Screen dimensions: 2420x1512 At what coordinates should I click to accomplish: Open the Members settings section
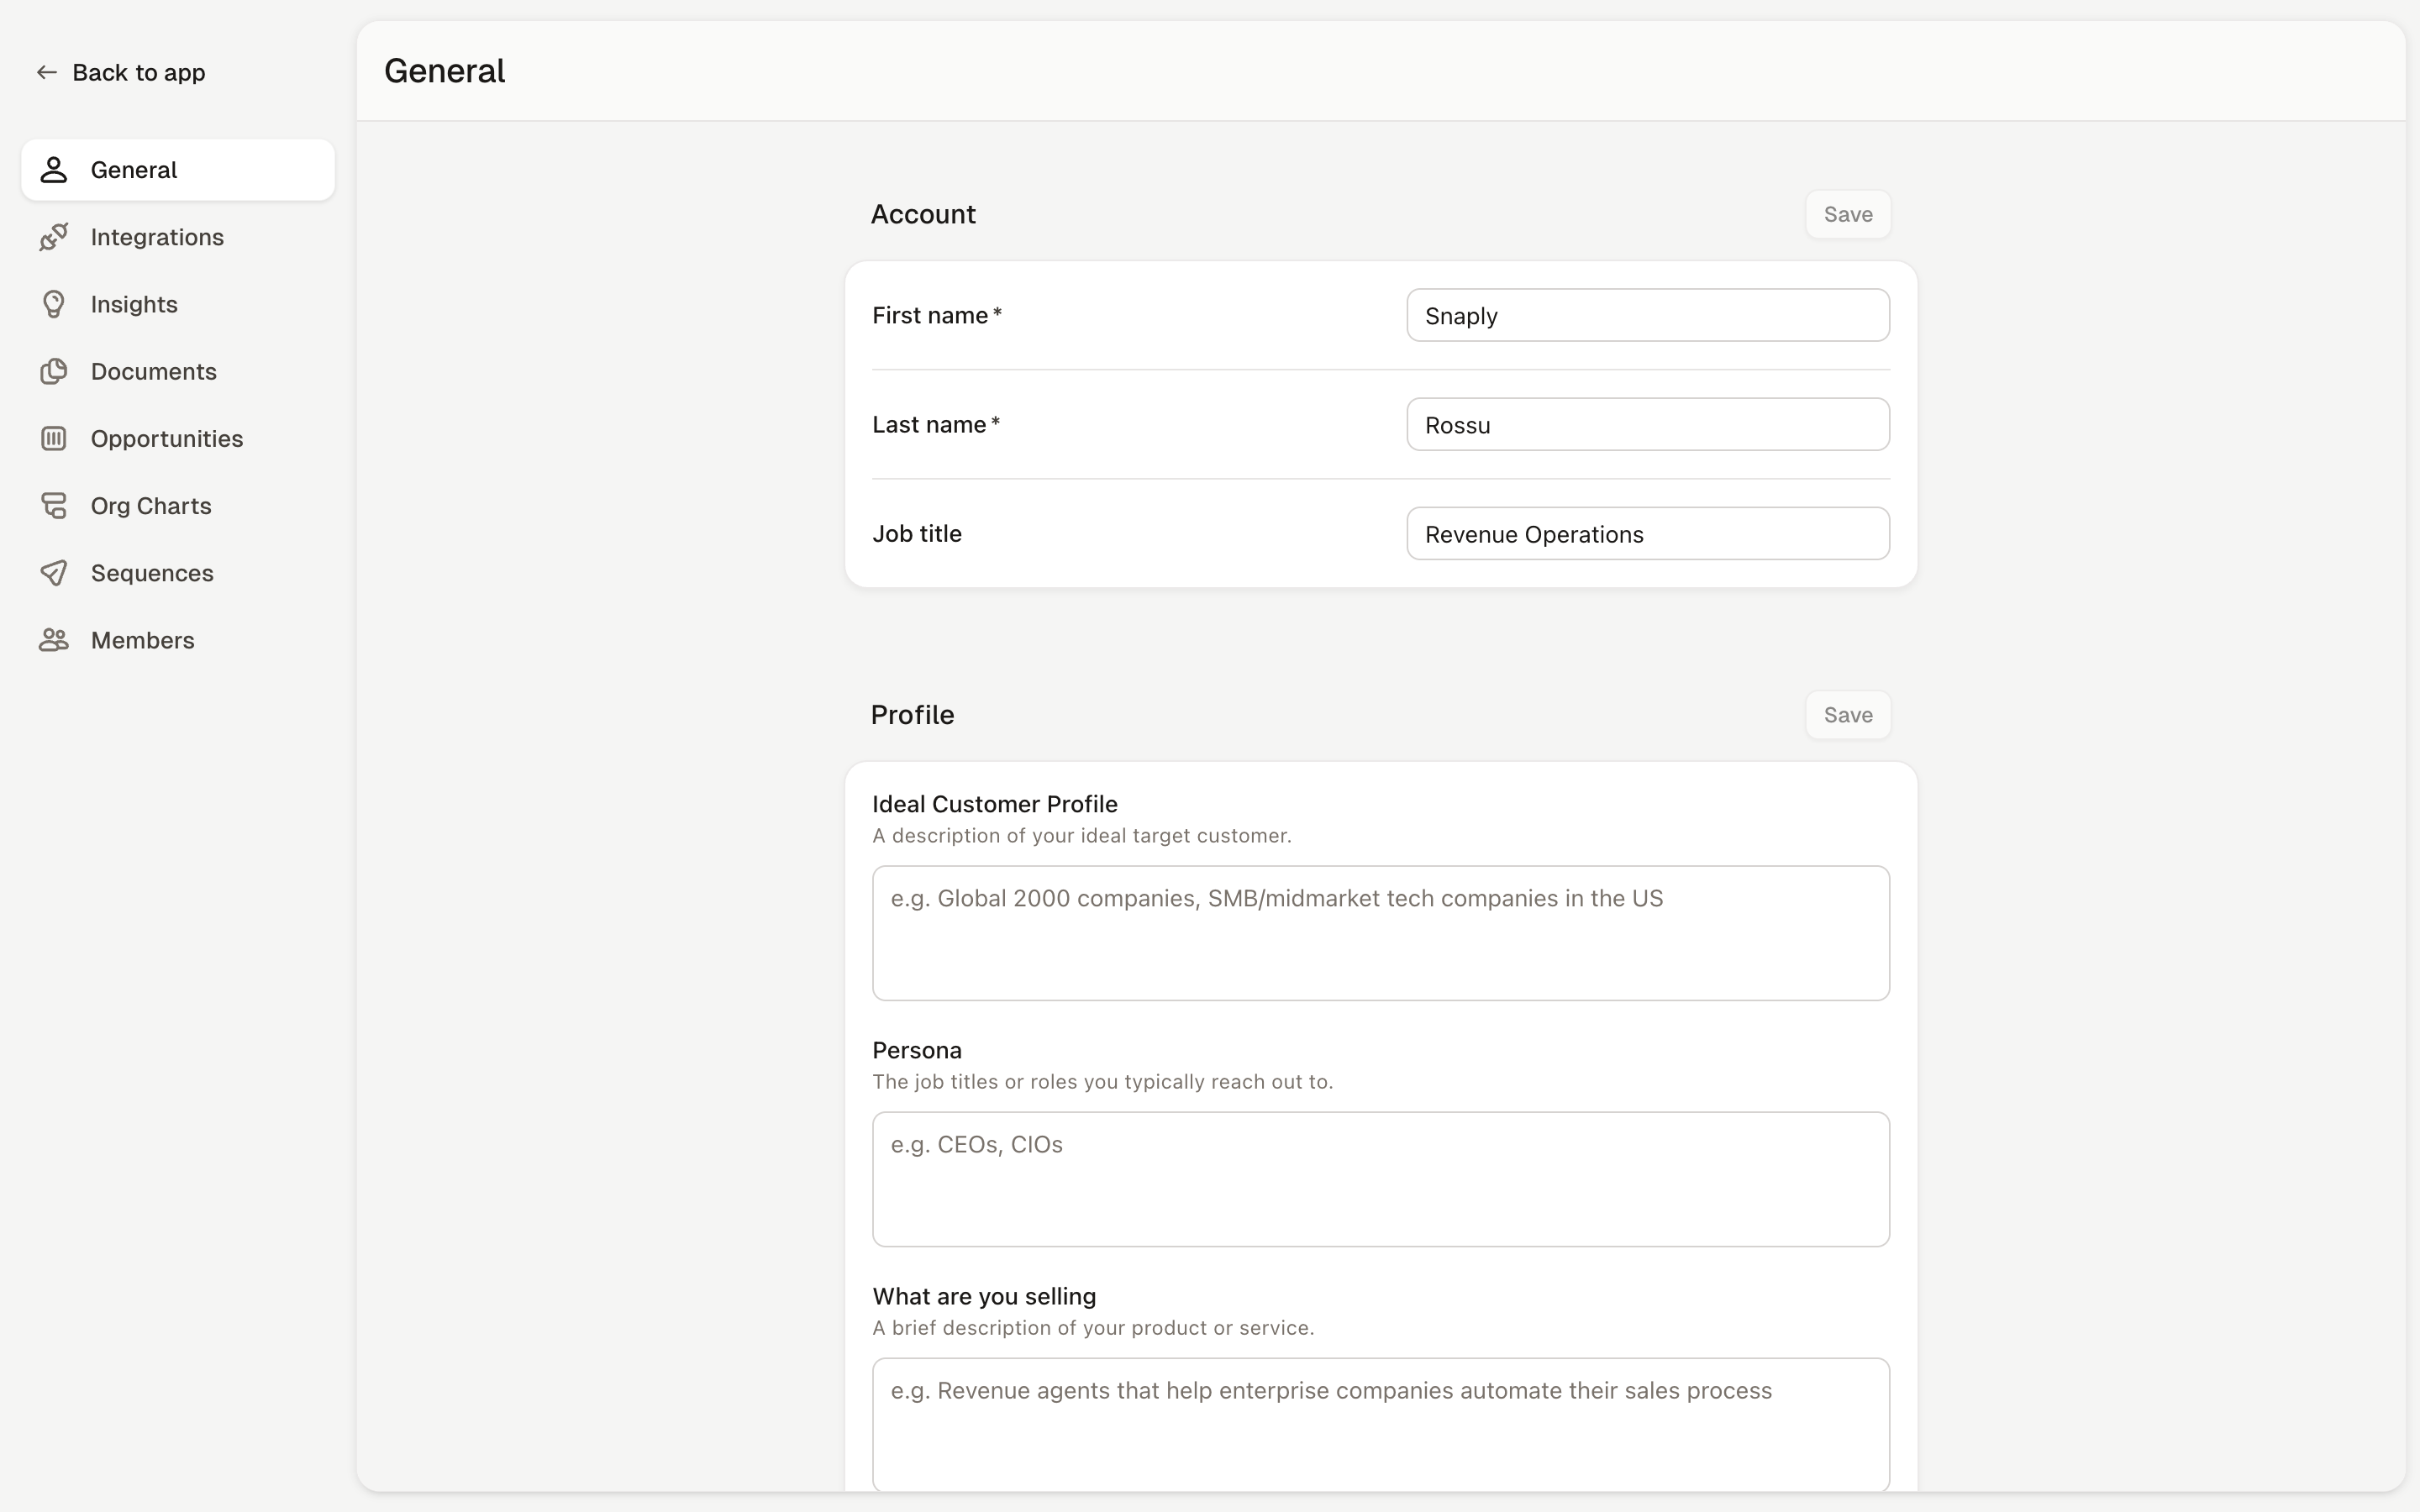[x=178, y=640]
